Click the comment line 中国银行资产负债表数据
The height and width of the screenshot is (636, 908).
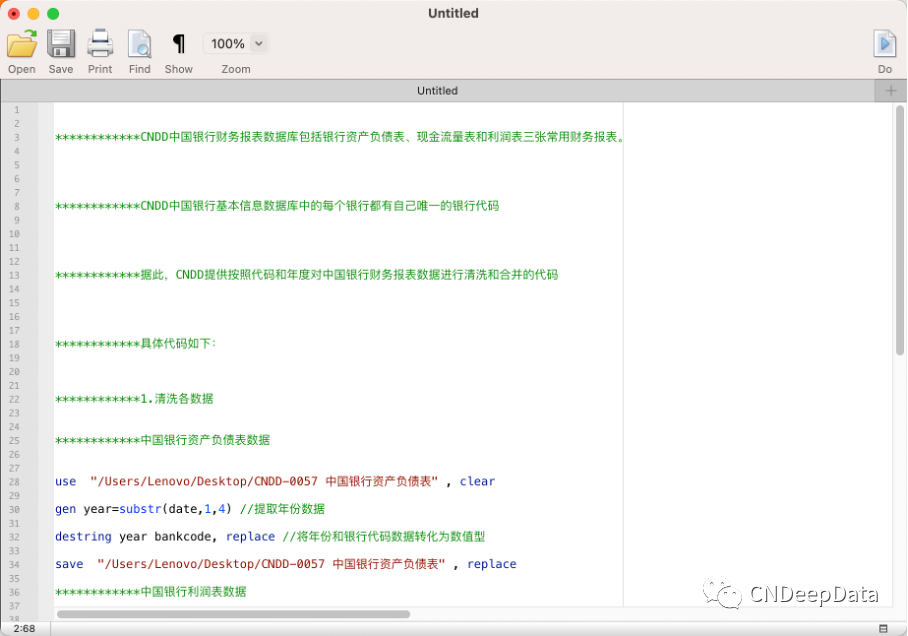(x=162, y=440)
